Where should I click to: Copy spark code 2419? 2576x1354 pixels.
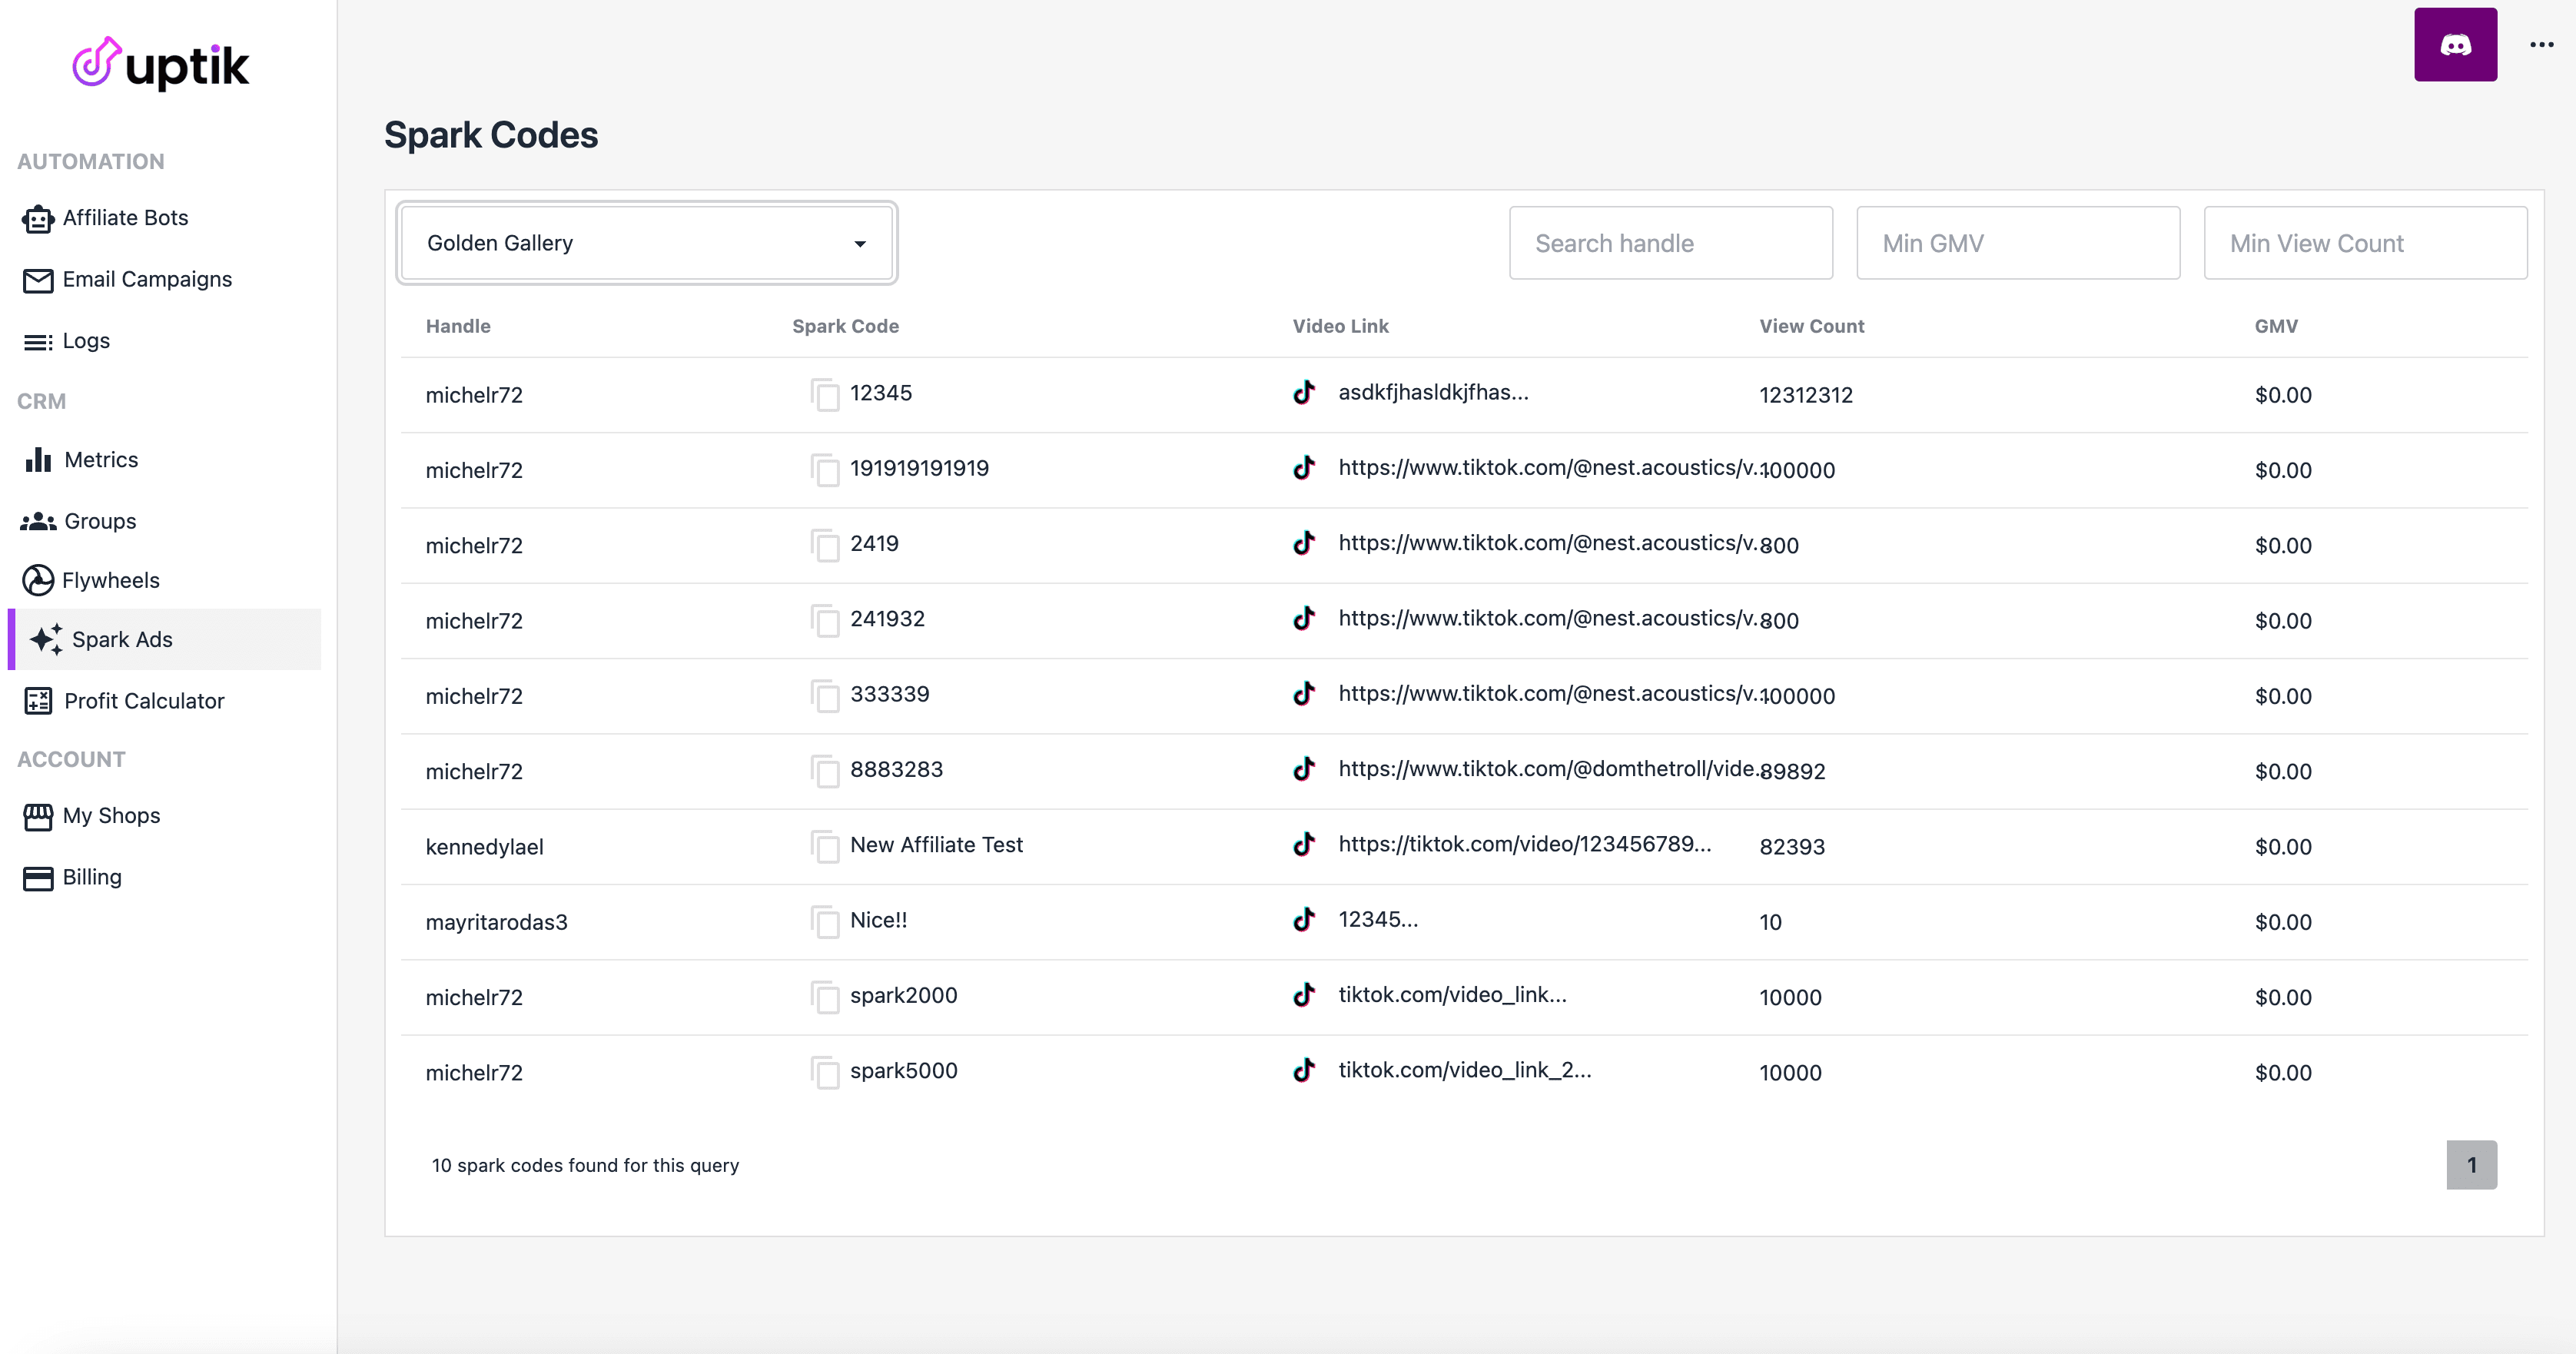[825, 545]
